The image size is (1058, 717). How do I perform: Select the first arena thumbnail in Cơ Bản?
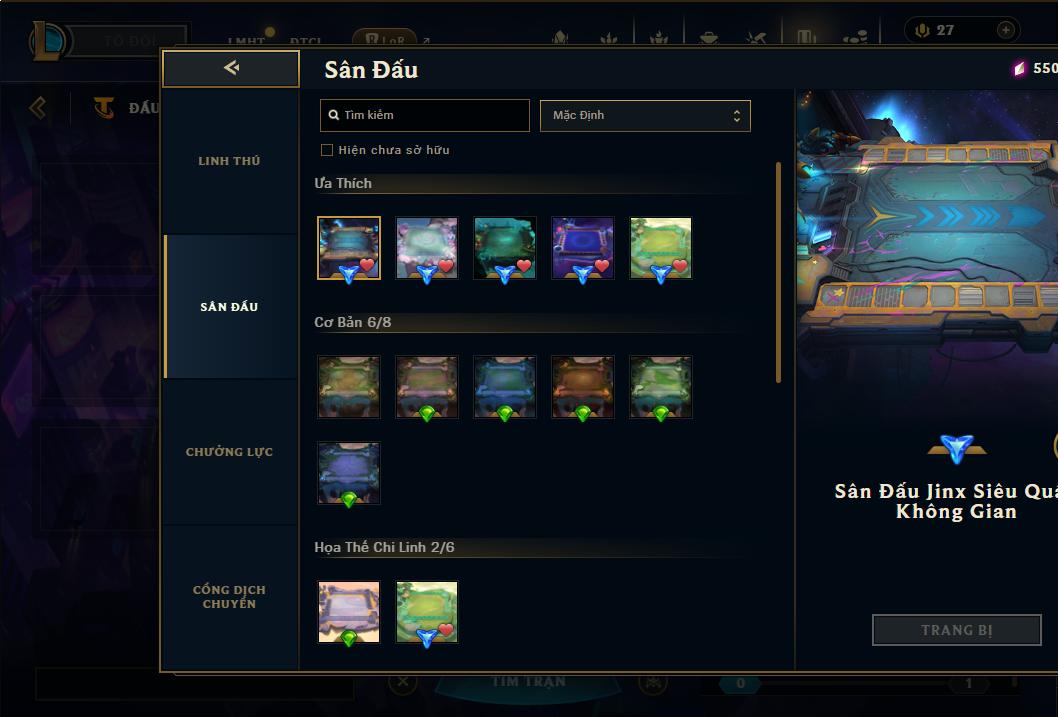(x=349, y=387)
